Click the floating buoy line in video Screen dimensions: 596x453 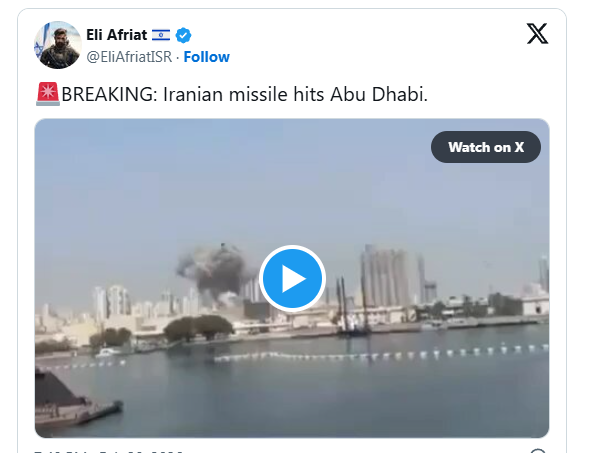[380, 353]
